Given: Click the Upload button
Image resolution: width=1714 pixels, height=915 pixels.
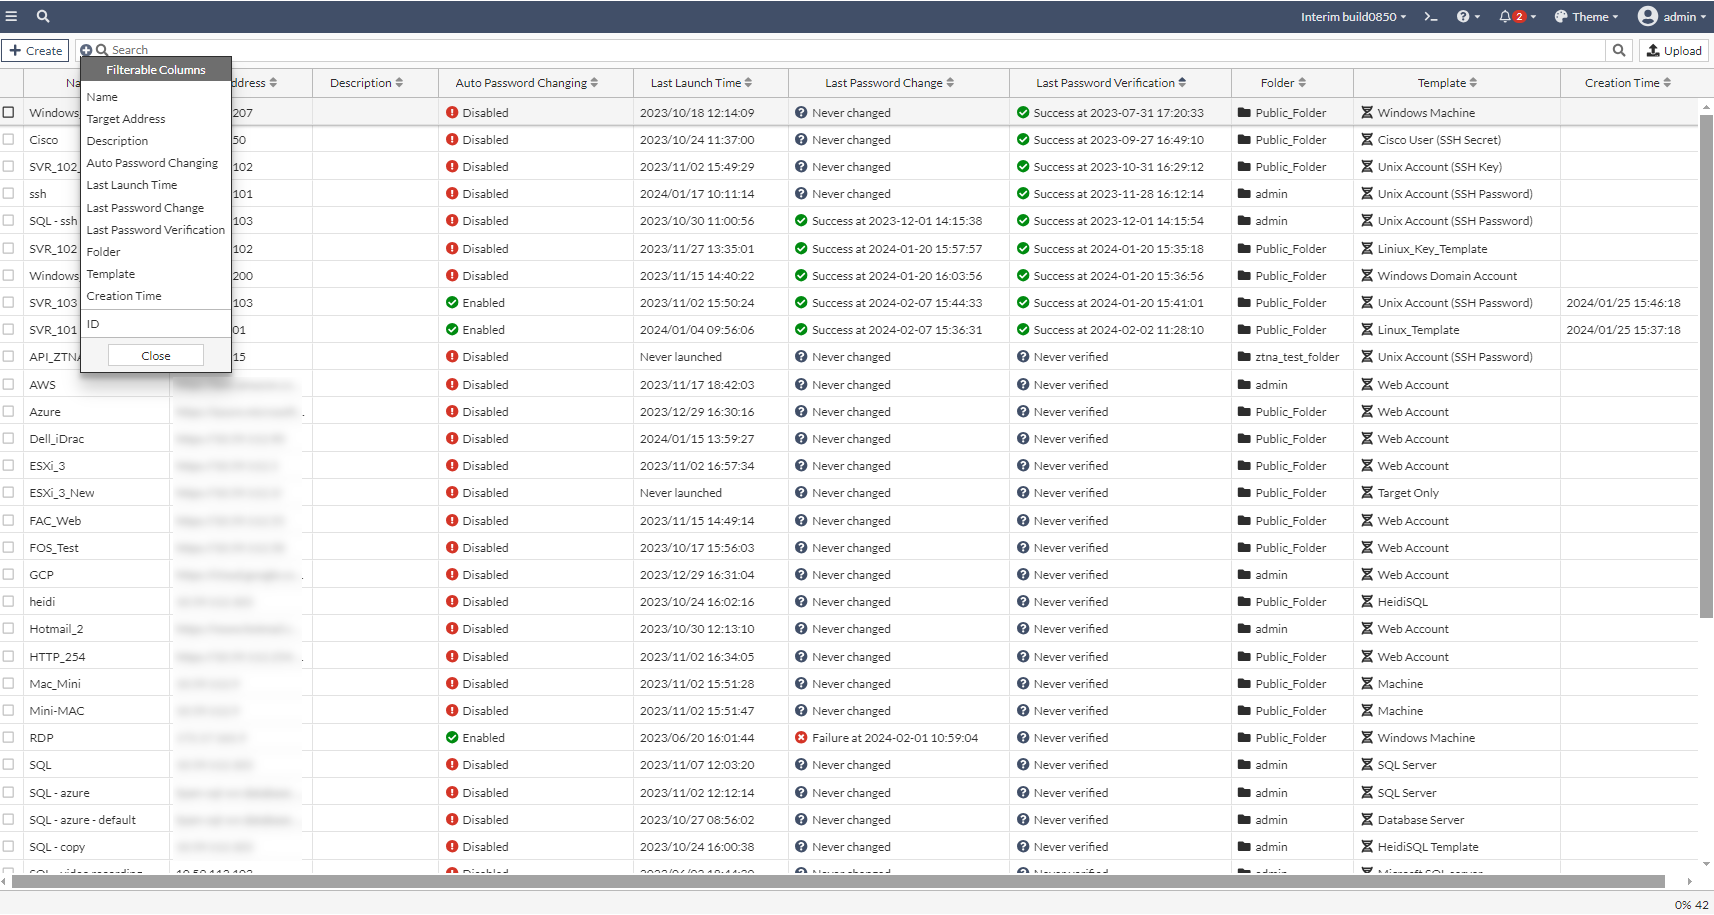Looking at the screenshot, I should point(1673,50).
